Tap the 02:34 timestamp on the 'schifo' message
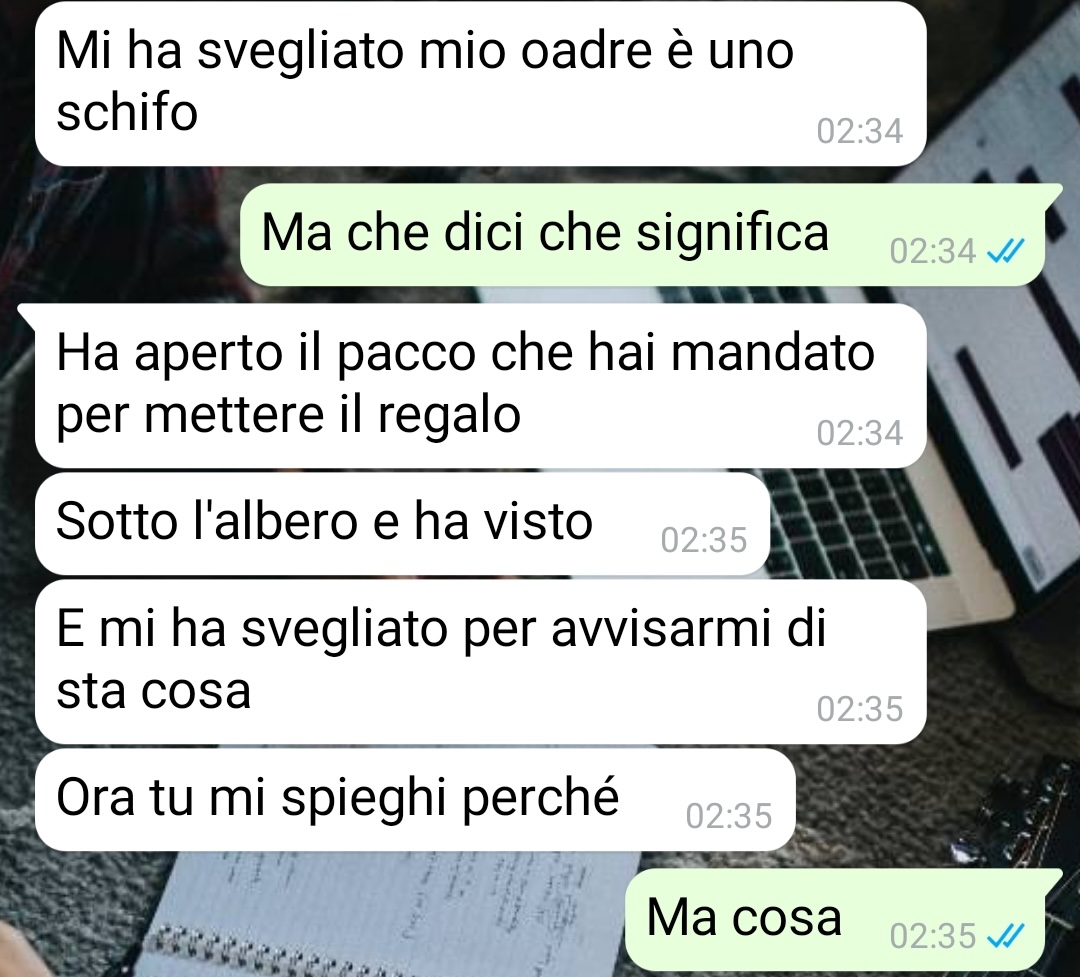This screenshot has width=1080, height=977. [x=860, y=131]
